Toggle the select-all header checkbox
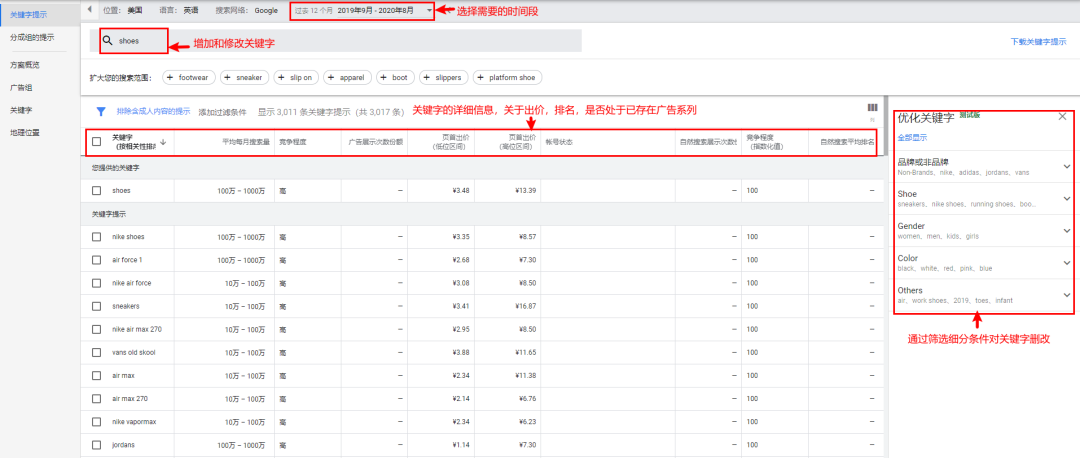 tap(96, 141)
